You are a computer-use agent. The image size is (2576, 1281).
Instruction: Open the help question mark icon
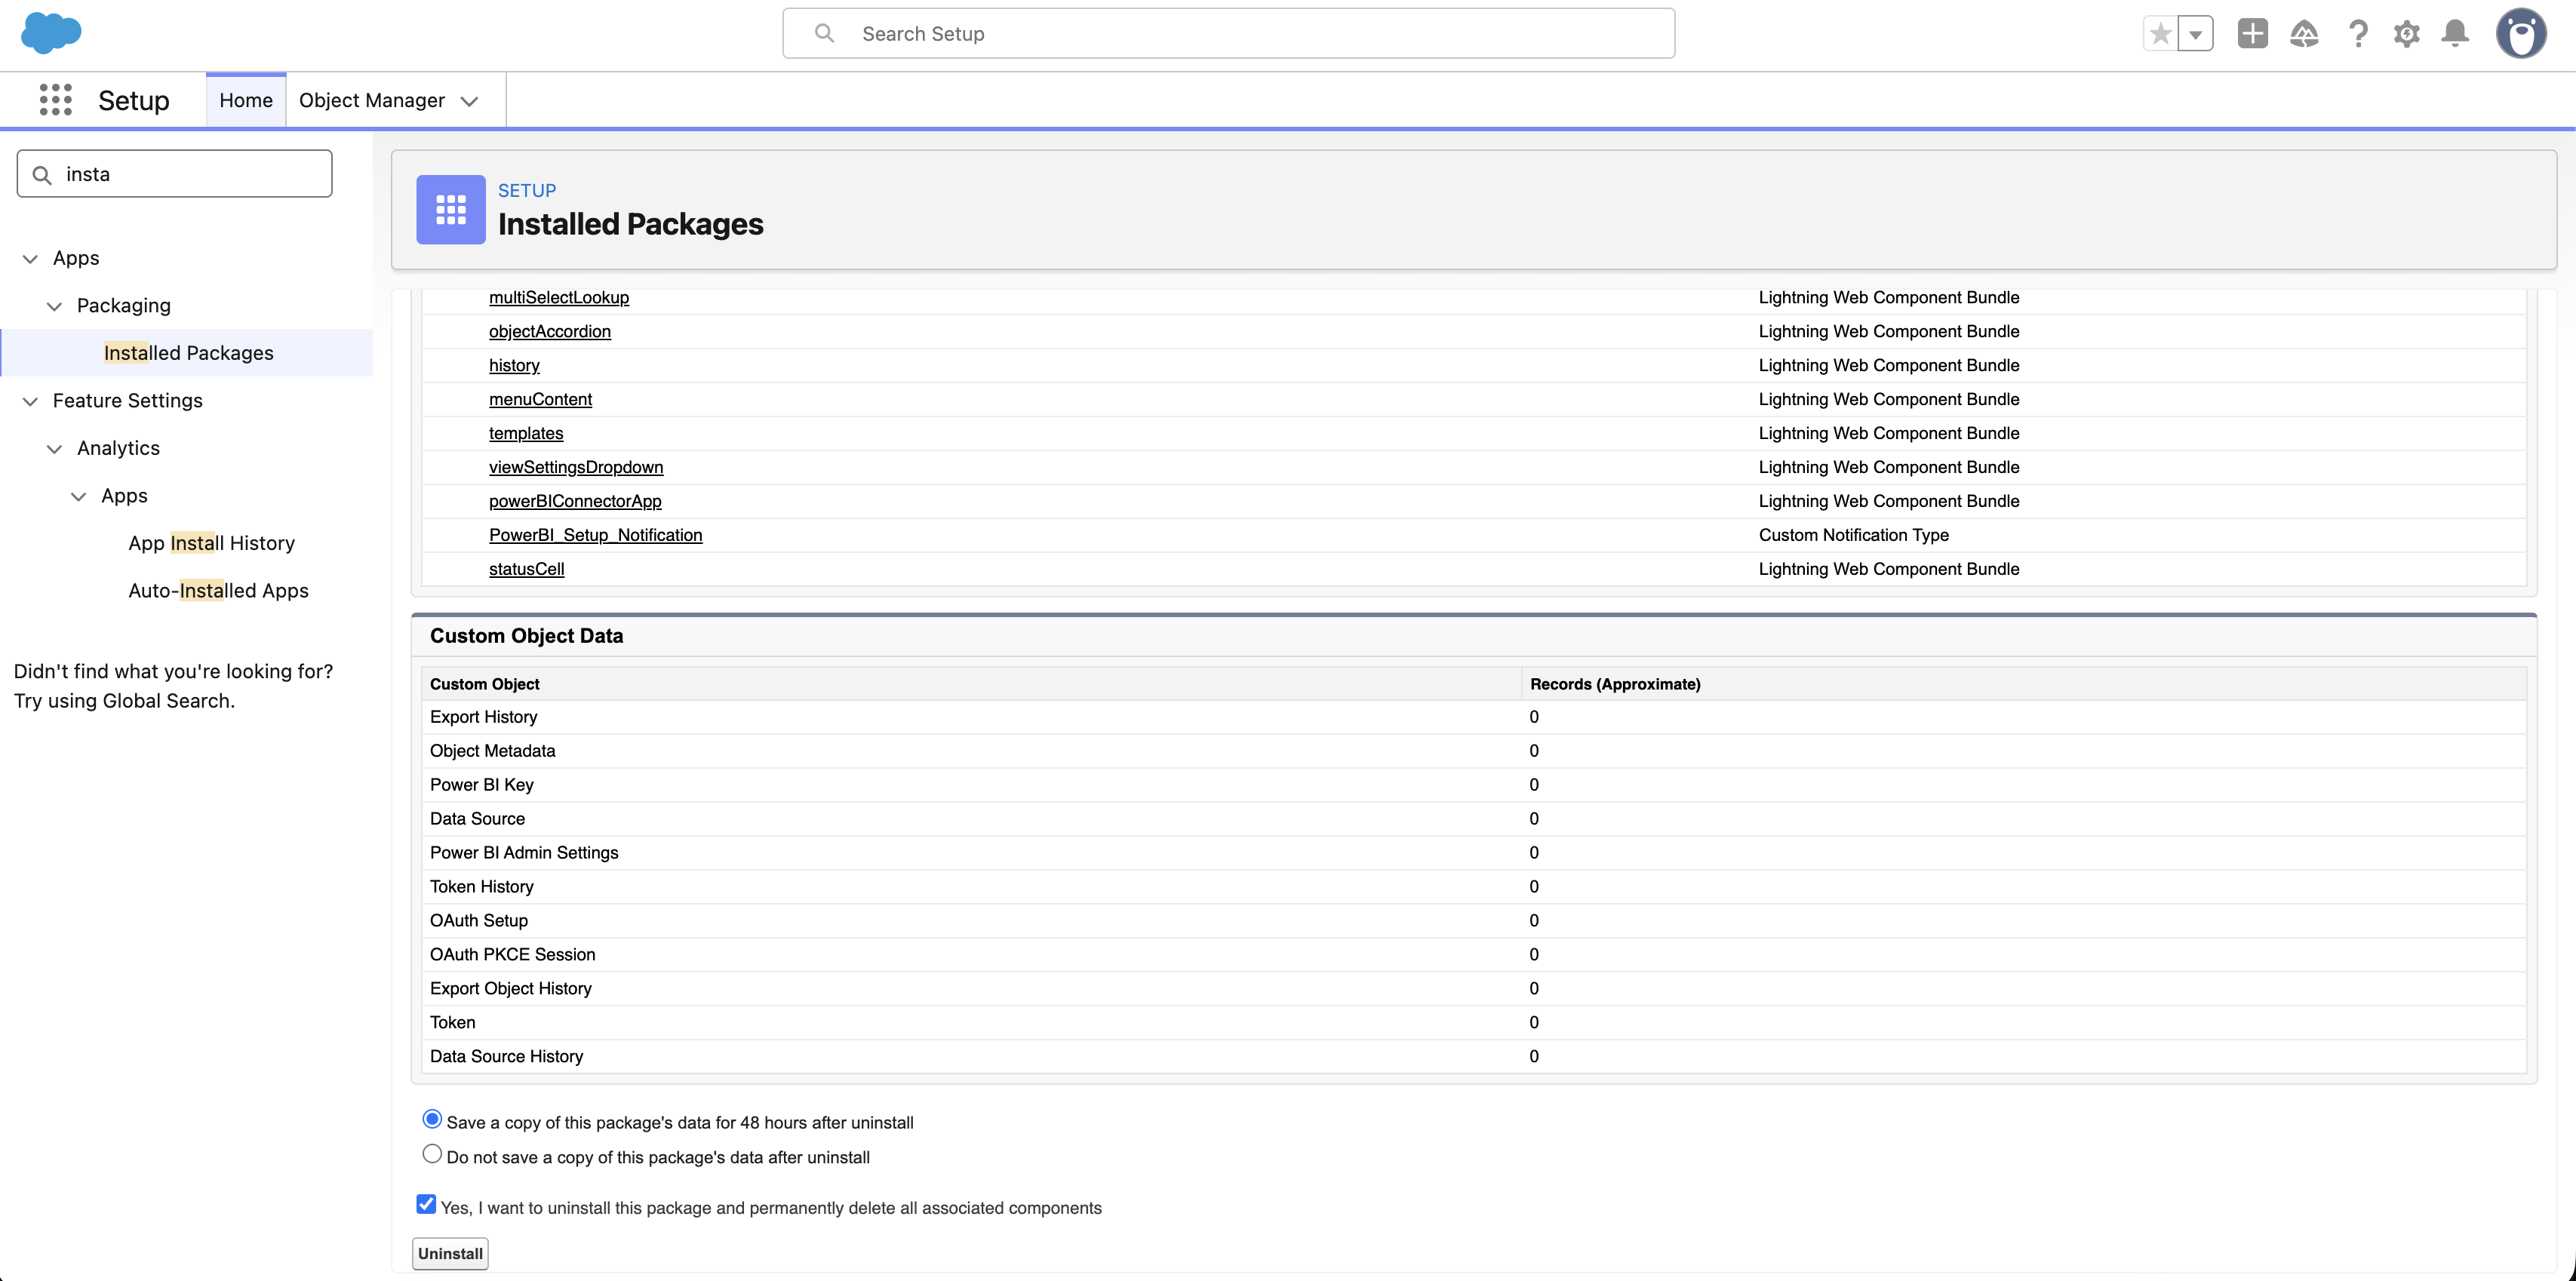click(x=2358, y=34)
